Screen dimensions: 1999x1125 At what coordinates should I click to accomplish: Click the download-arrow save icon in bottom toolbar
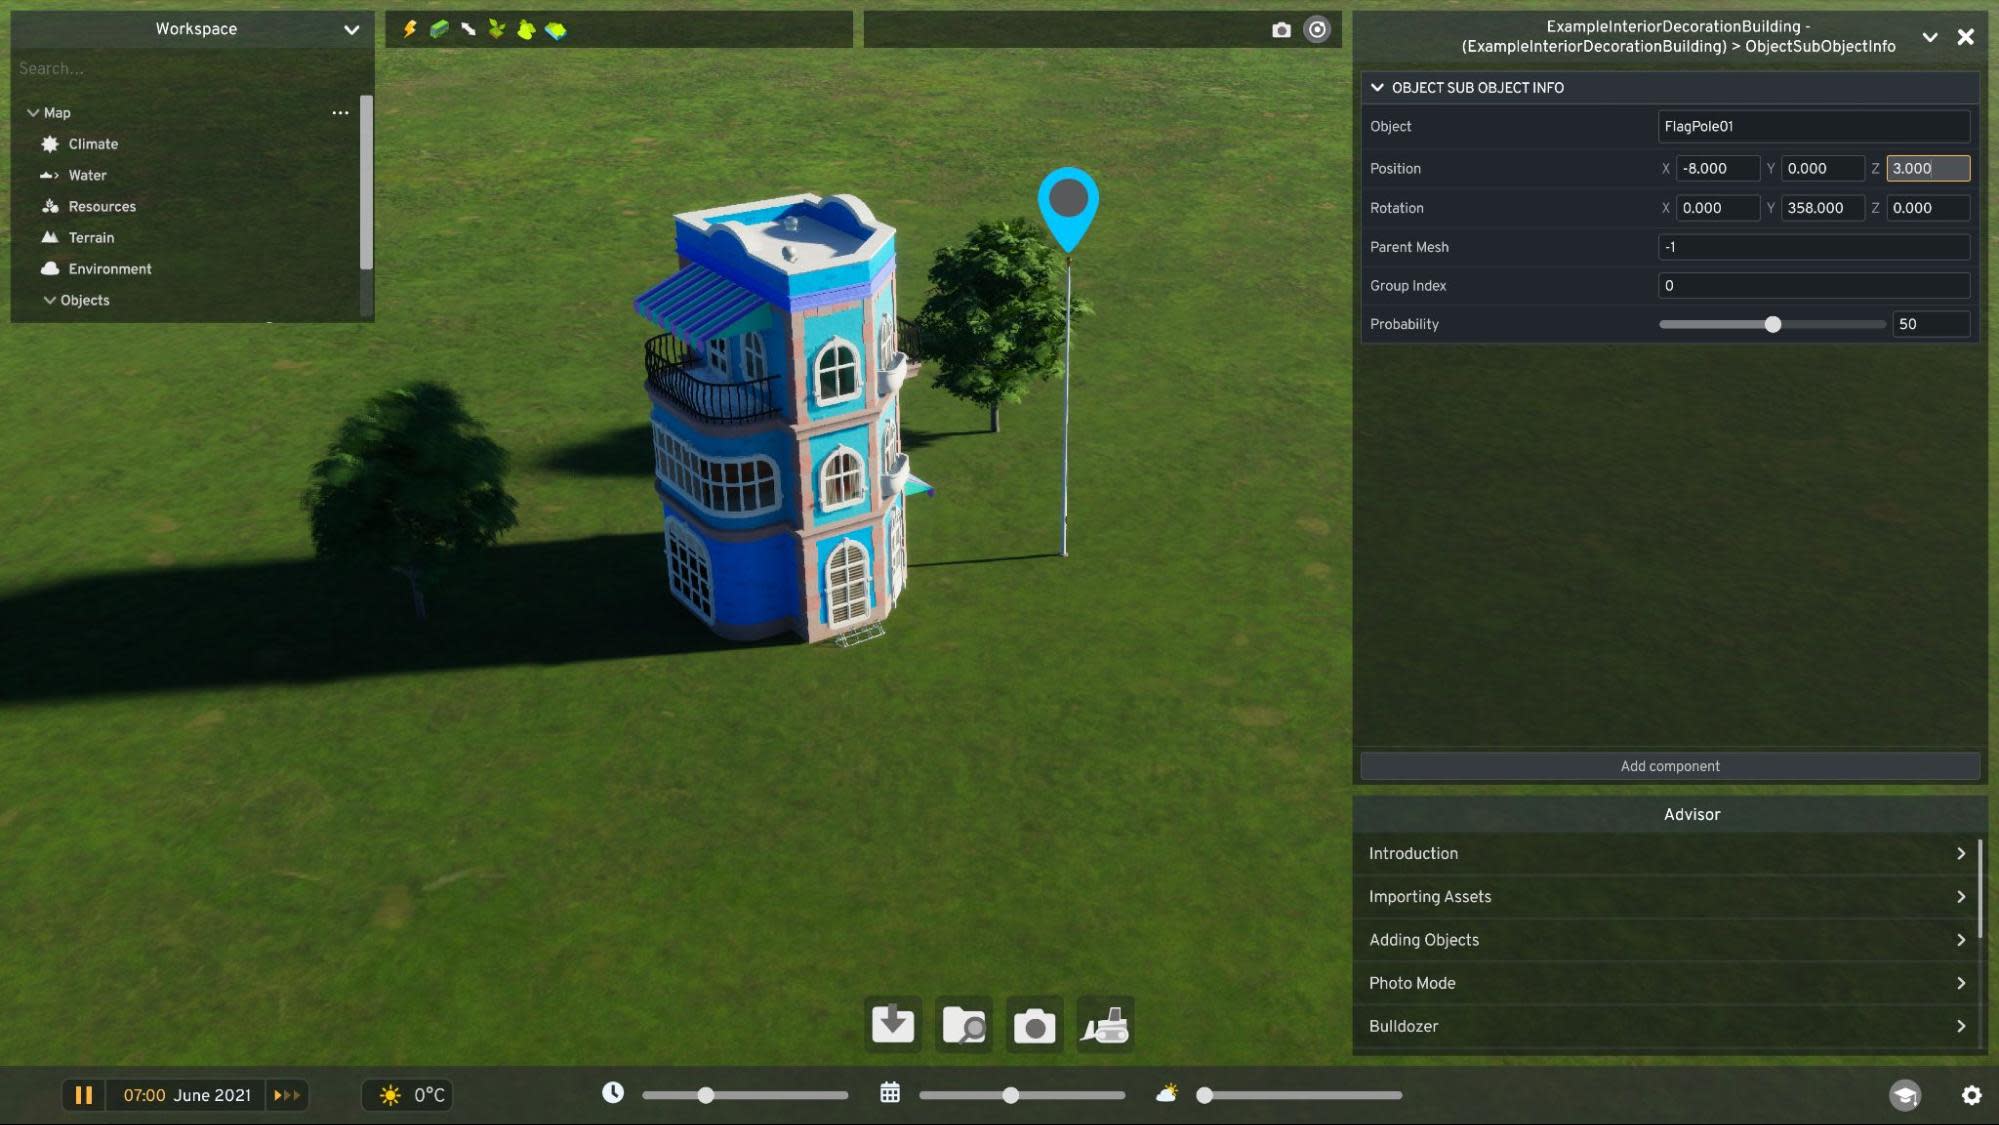click(x=893, y=1025)
